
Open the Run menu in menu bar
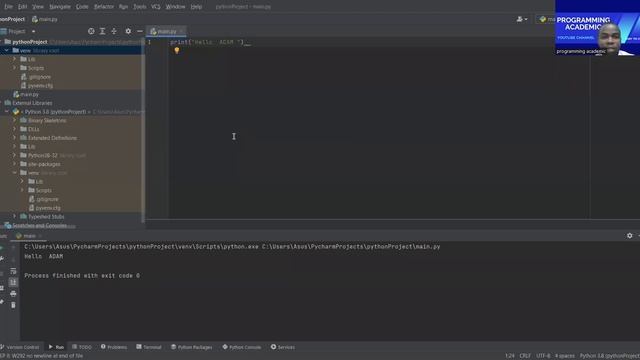[123, 7]
